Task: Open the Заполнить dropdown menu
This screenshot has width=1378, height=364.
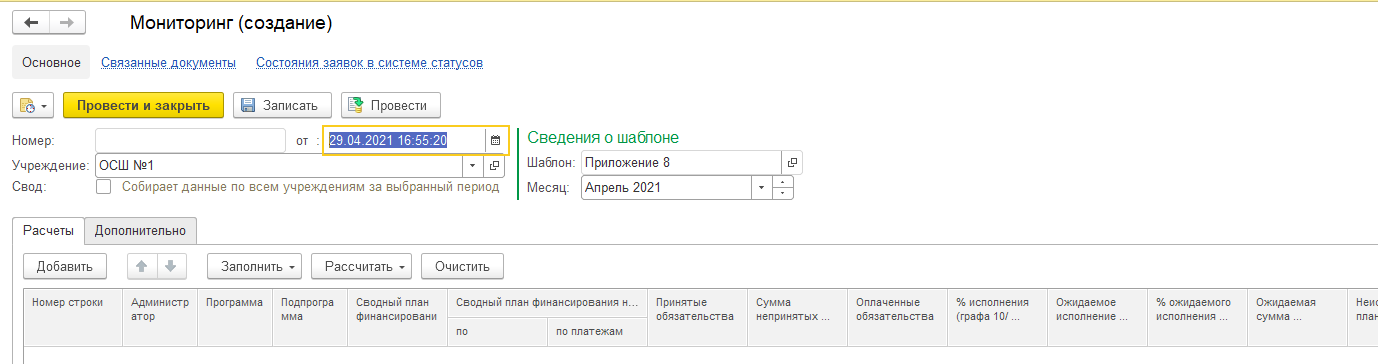Action: tap(255, 267)
